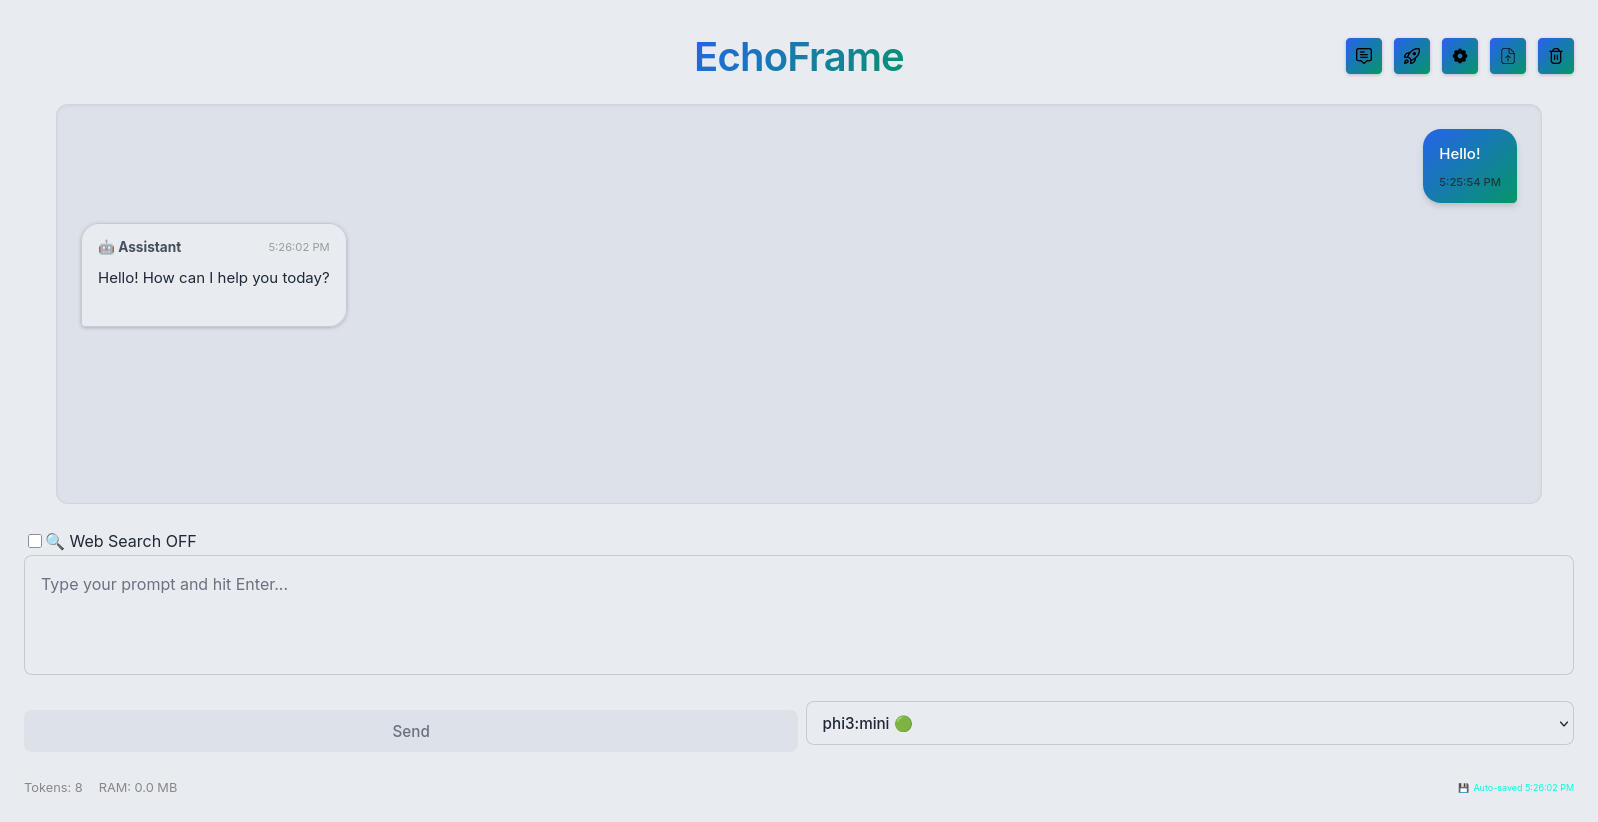Click the EchoFrame title heading
This screenshot has height=822, width=1598.
[799, 57]
